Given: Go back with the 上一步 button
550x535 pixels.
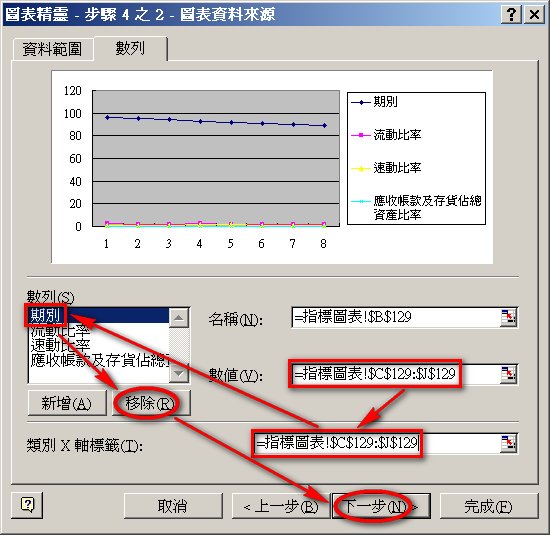Looking at the screenshot, I should [281, 506].
